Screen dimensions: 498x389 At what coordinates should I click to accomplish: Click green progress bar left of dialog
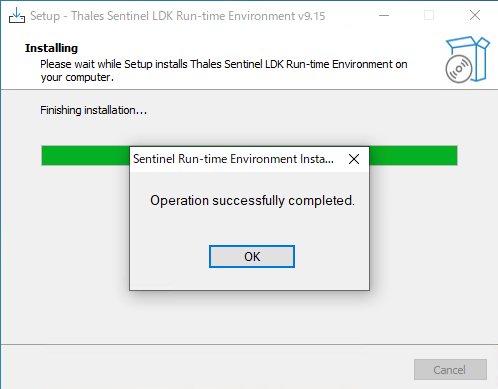86,155
